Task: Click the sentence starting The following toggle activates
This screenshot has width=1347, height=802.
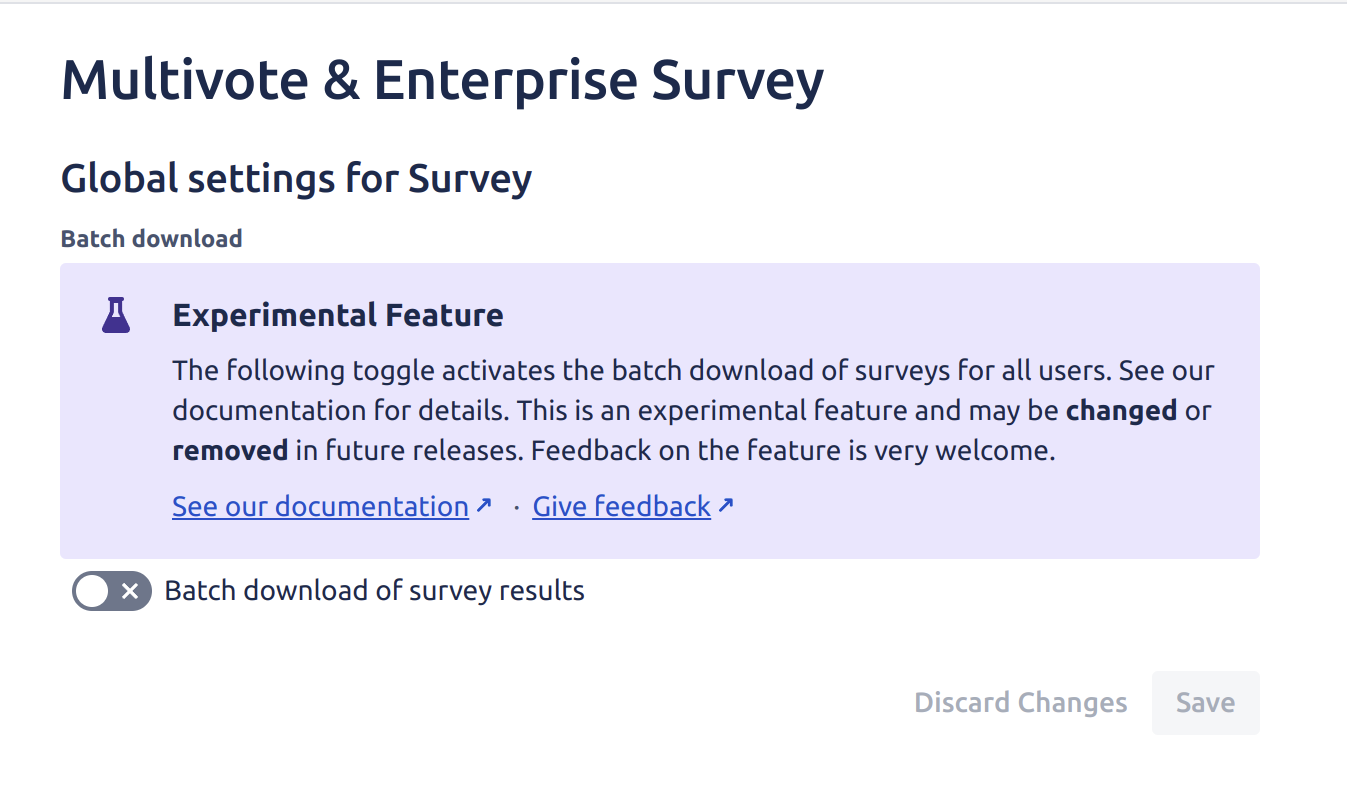Action: [x=640, y=371]
